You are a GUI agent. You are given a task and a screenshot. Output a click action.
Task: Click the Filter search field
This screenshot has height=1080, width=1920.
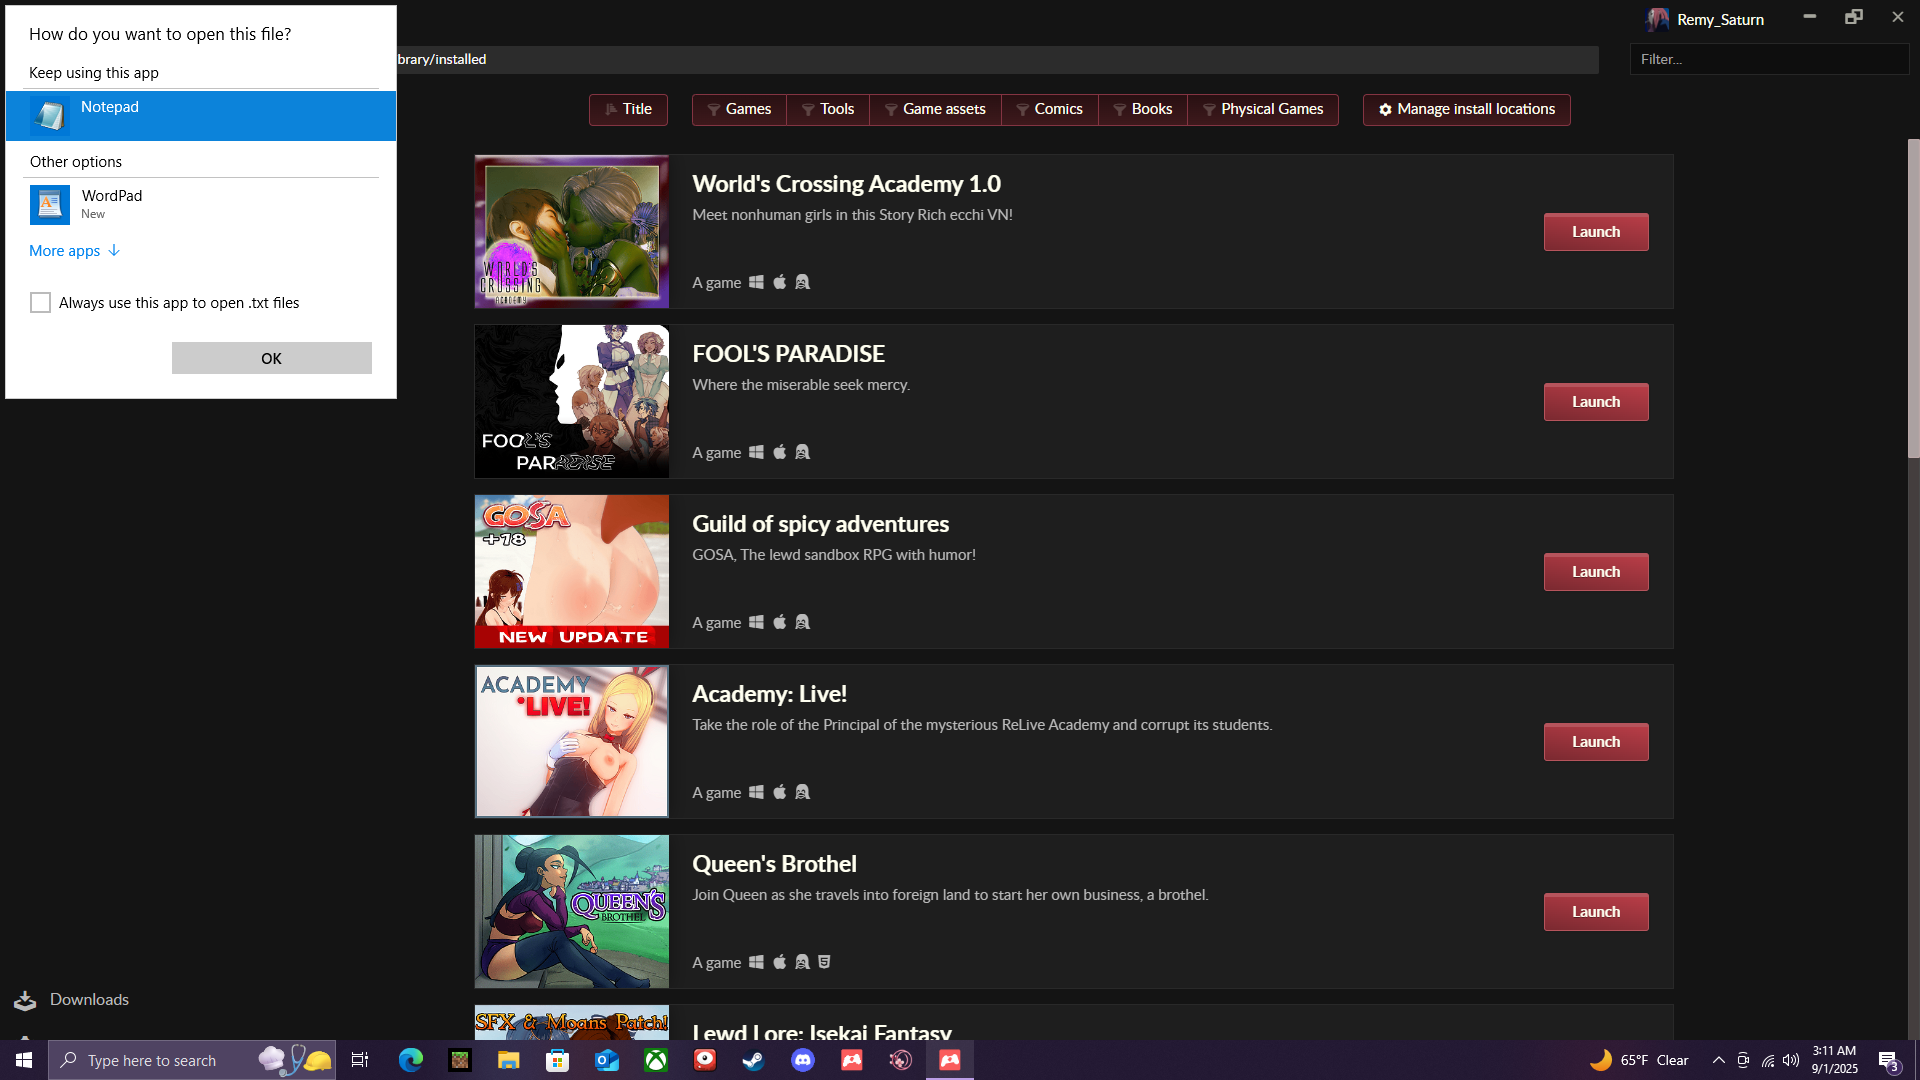tap(1768, 59)
